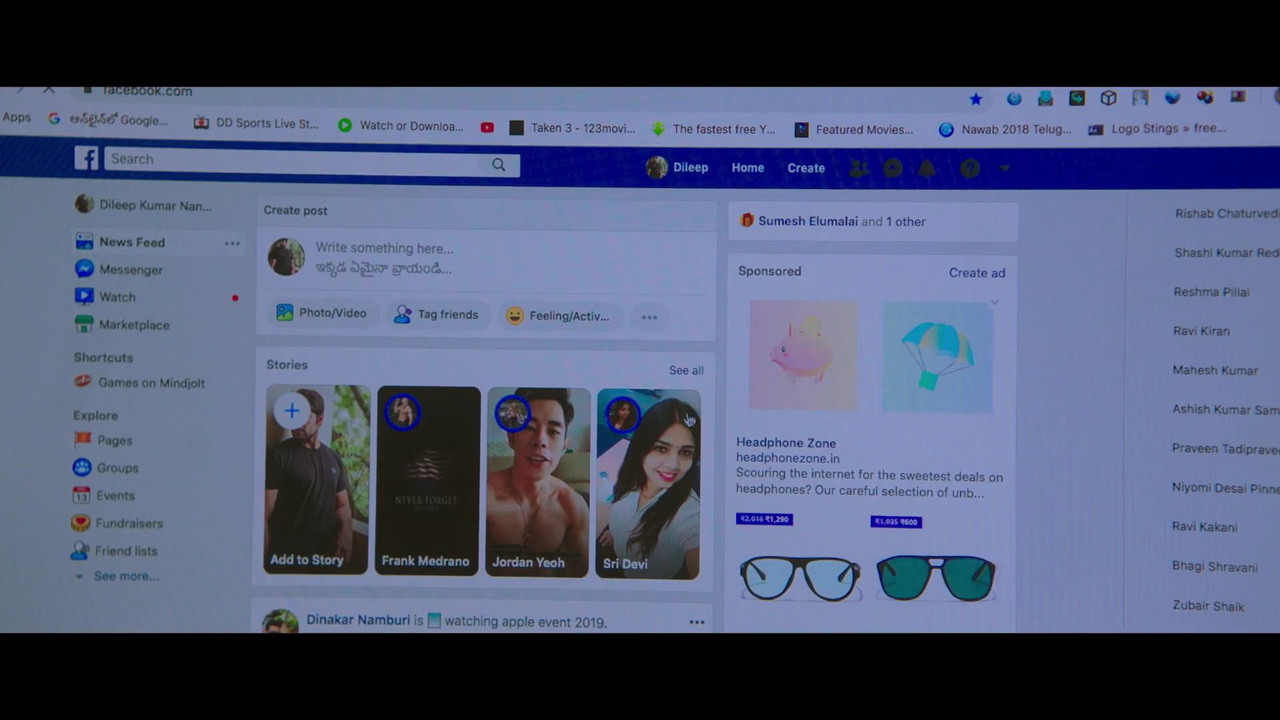Open chat with Mahesh Kumar

1215,370
